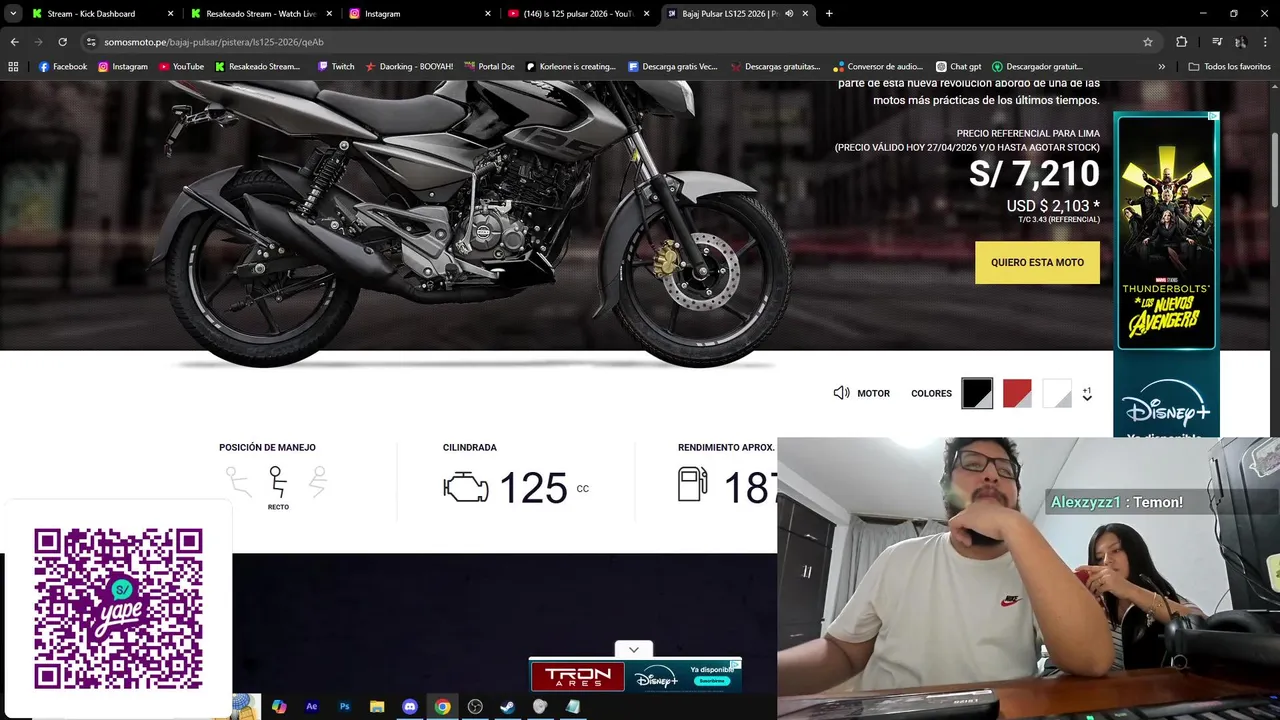Select the white motorcycle color swatch

tap(1057, 393)
